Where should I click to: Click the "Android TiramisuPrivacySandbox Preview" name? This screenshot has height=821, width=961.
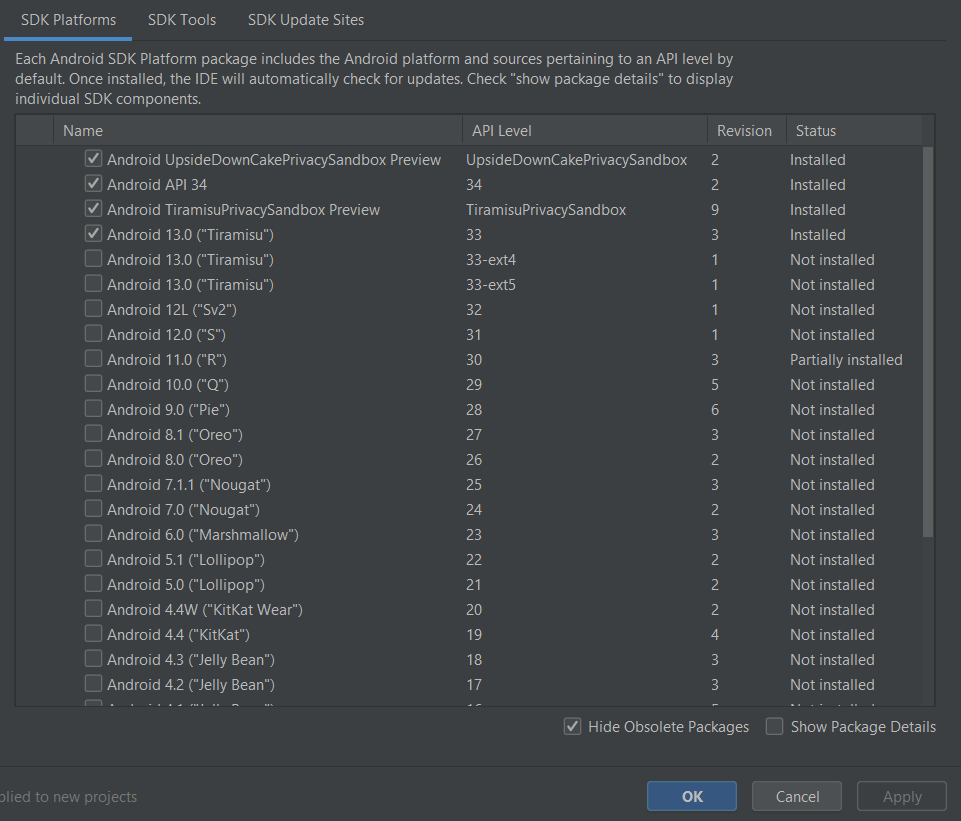(x=243, y=210)
